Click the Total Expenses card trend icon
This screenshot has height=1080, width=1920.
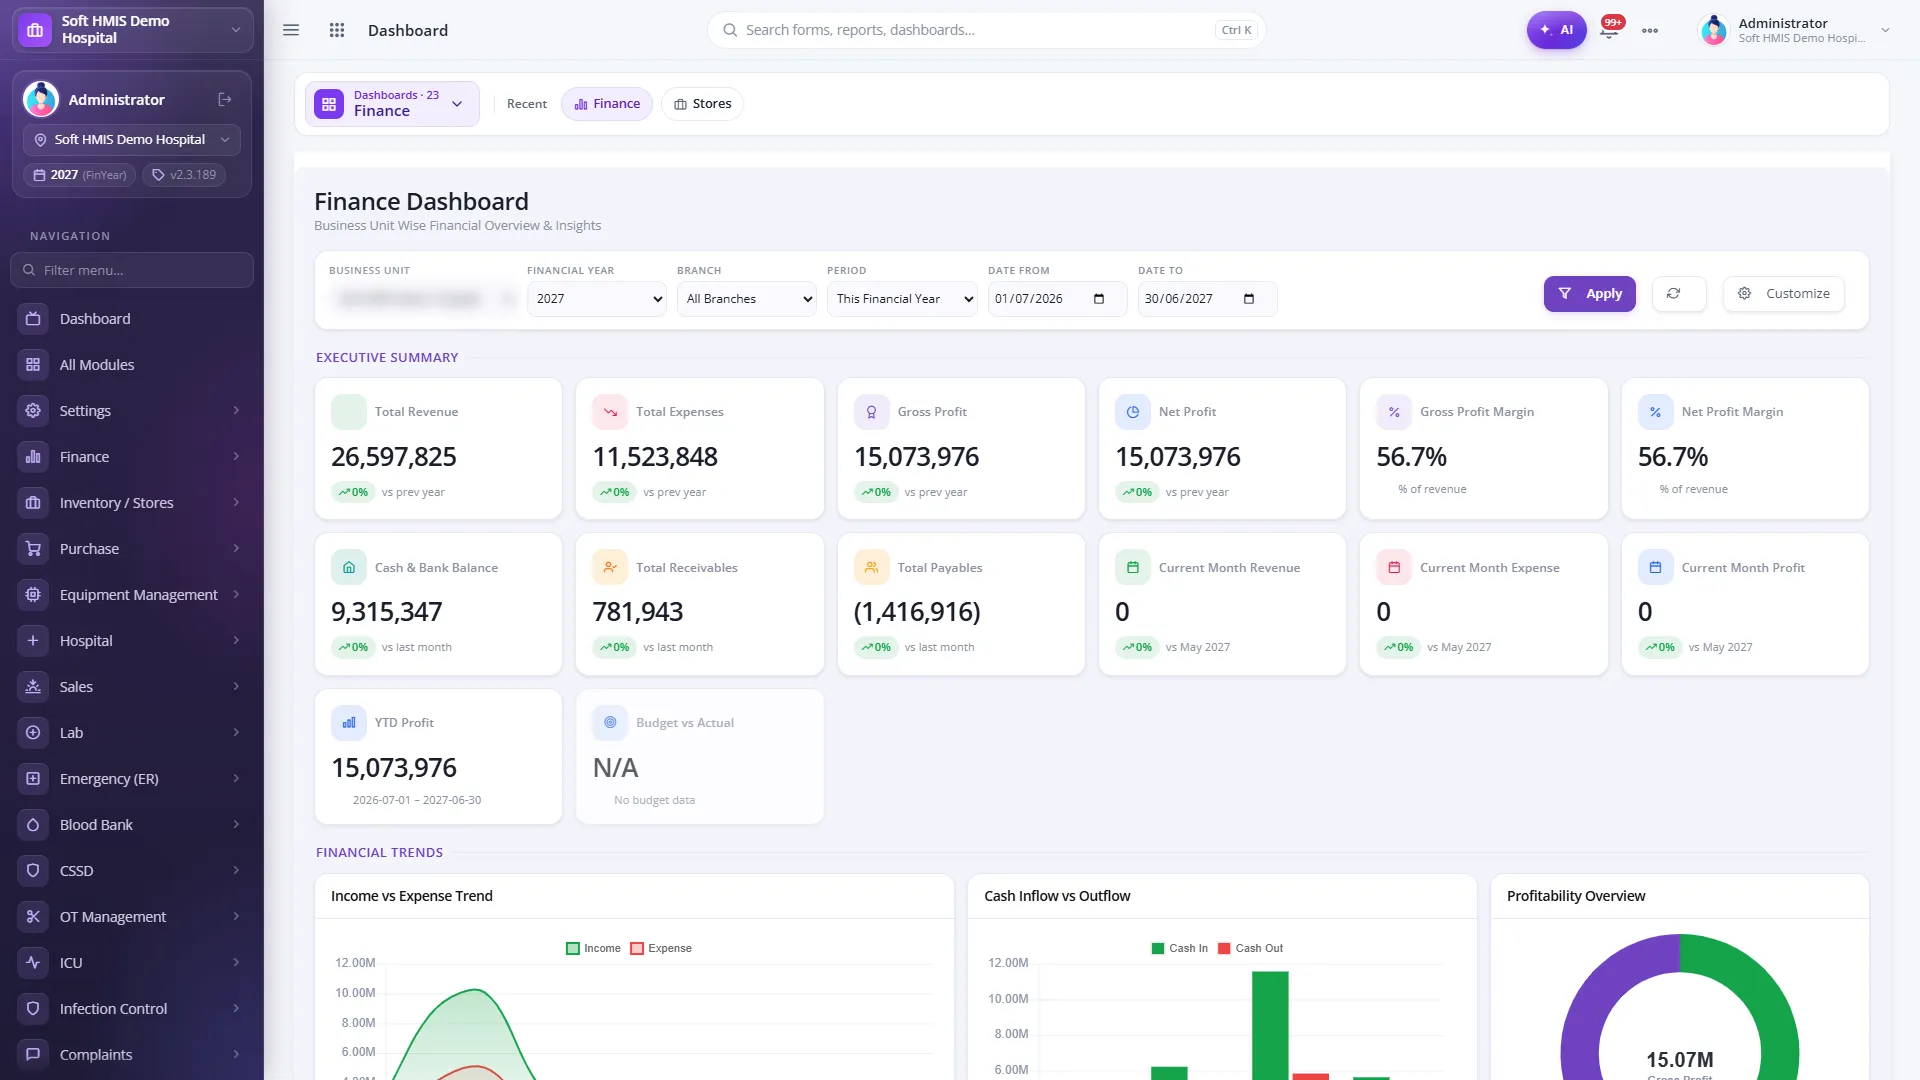click(610, 412)
